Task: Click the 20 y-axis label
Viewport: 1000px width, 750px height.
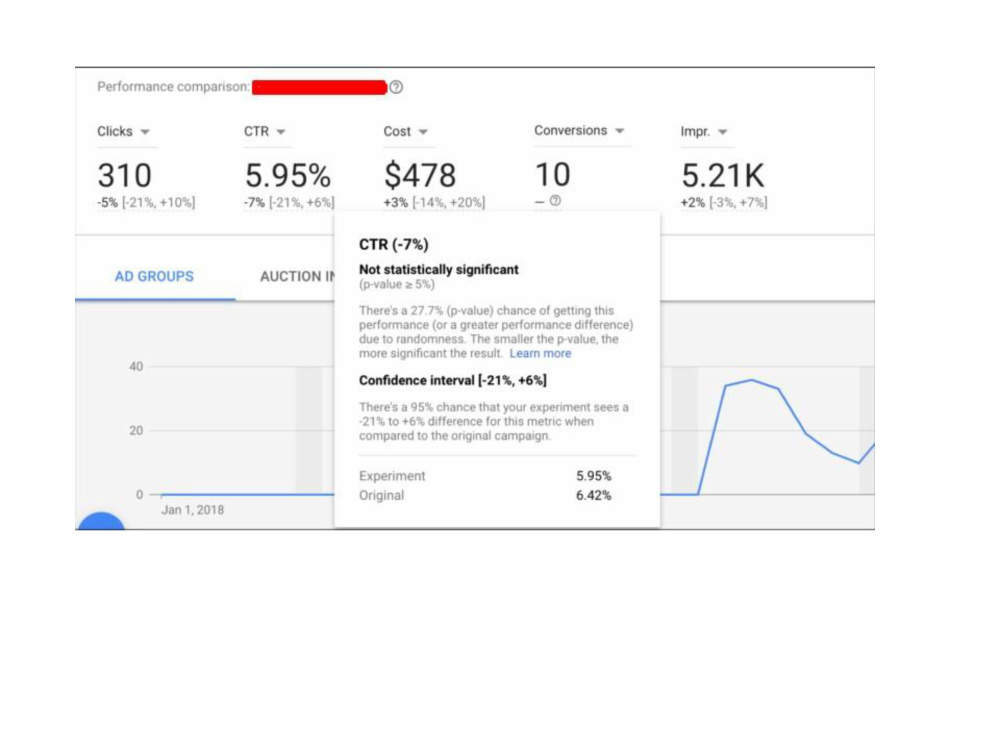Action: coord(136,430)
